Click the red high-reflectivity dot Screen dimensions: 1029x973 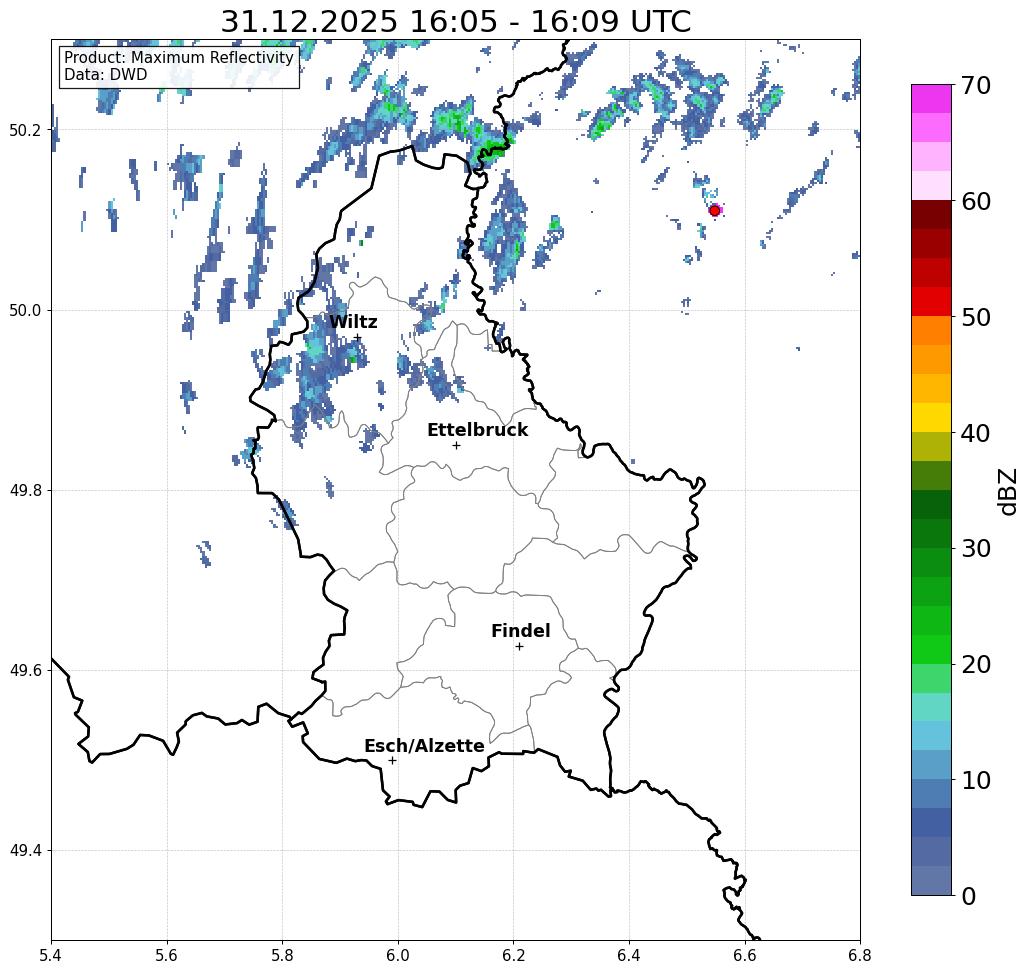pyautogui.click(x=715, y=211)
